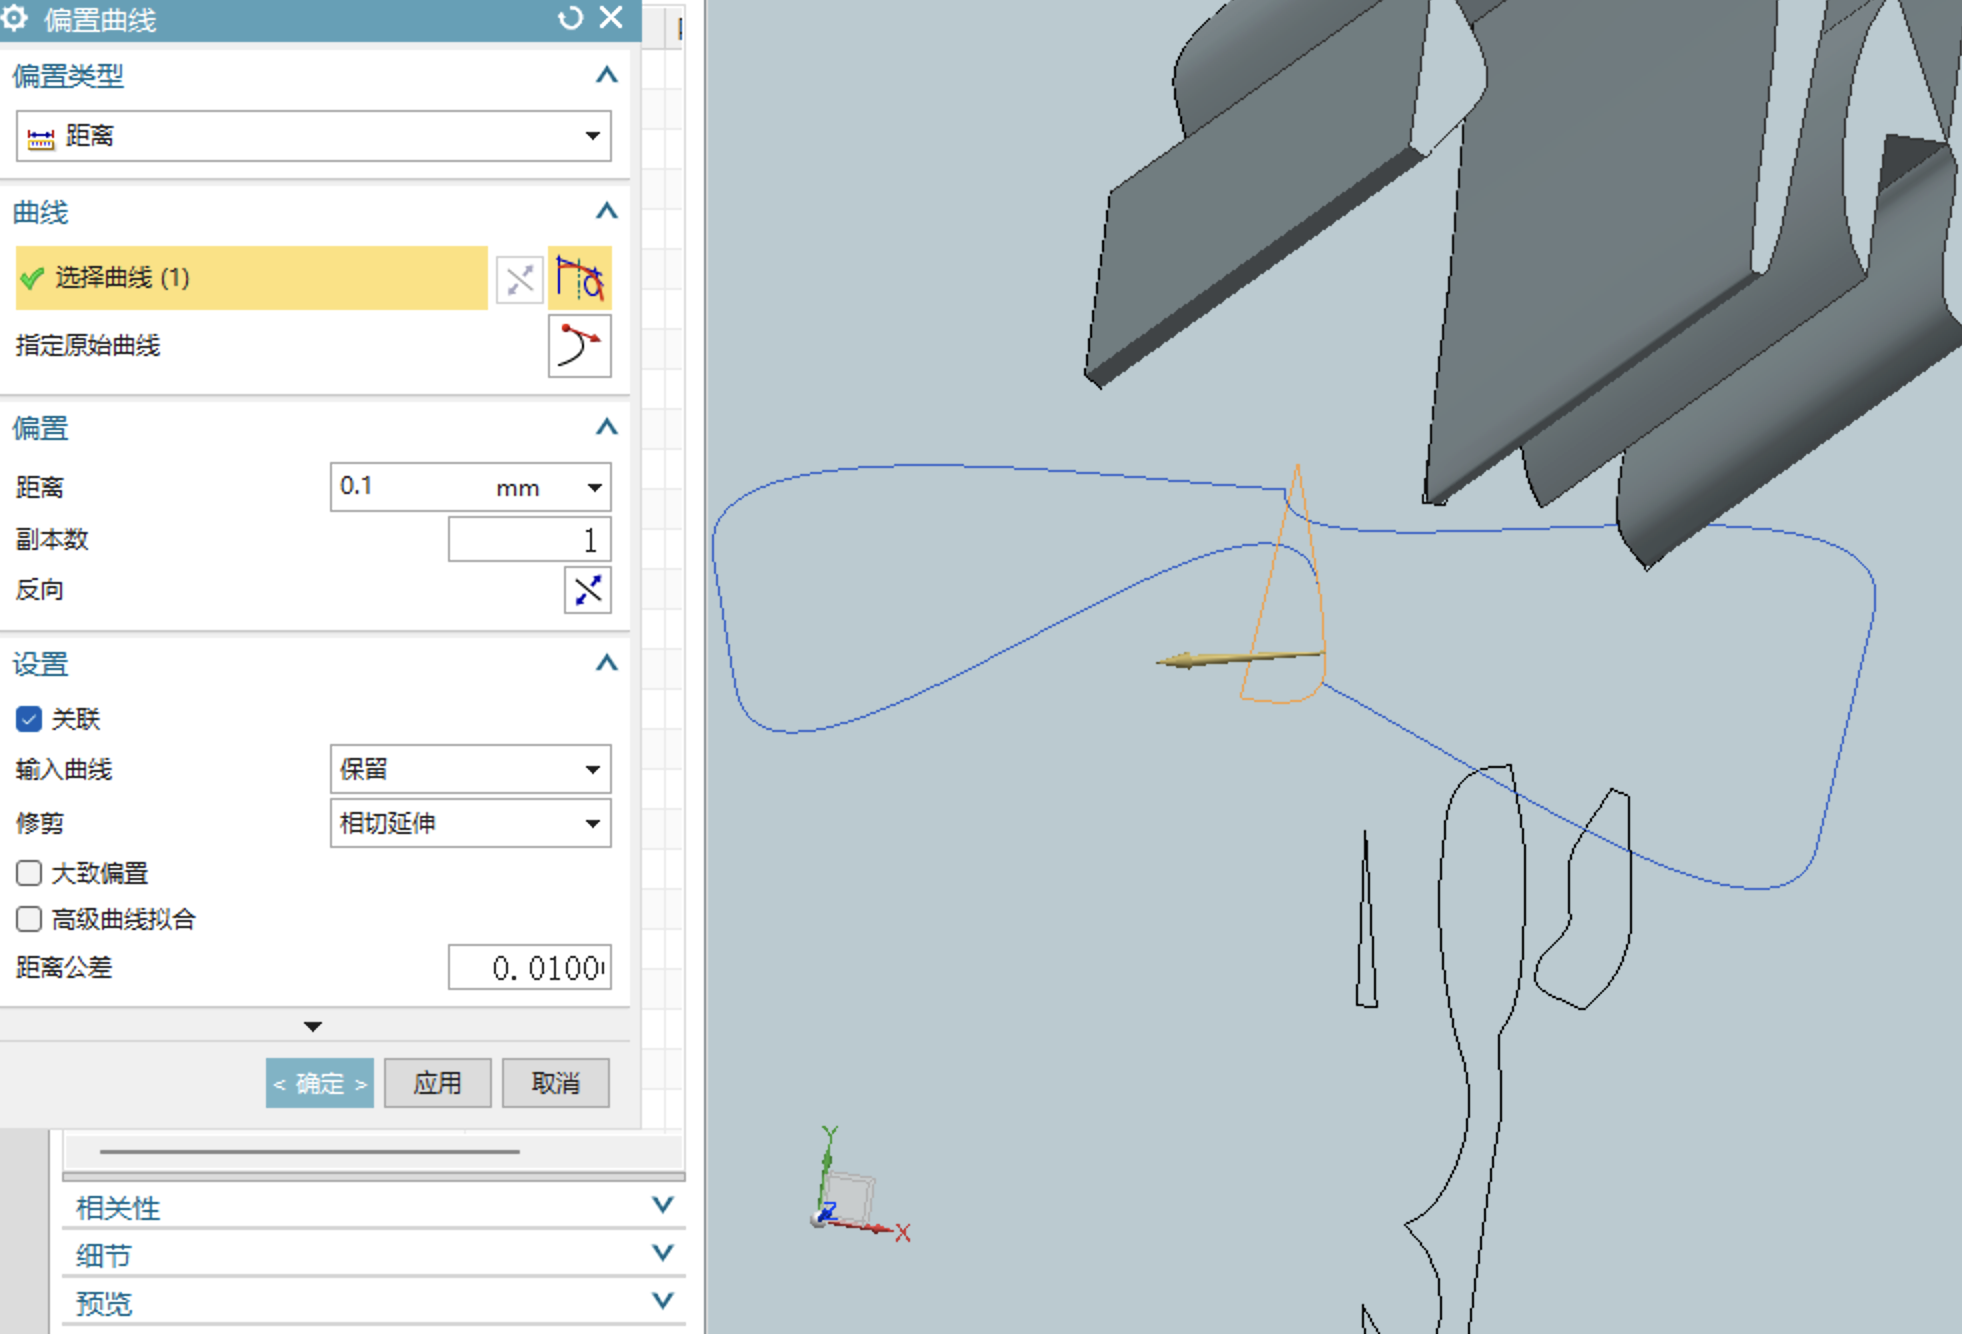The width and height of the screenshot is (1962, 1334).
Task: Click the 确定 button
Action: pyautogui.click(x=320, y=1083)
